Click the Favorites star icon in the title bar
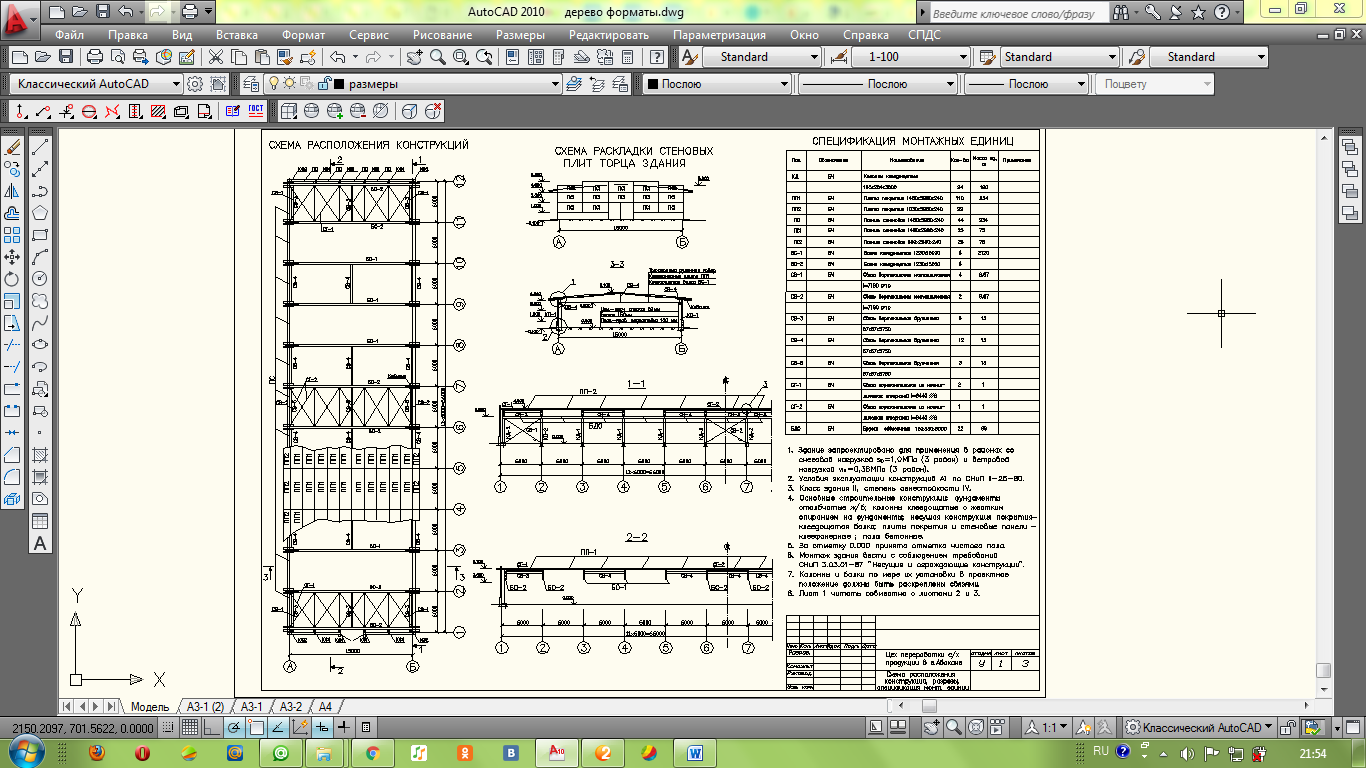Image resolution: width=1366 pixels, height=768 pixels. coord(1197,13)
